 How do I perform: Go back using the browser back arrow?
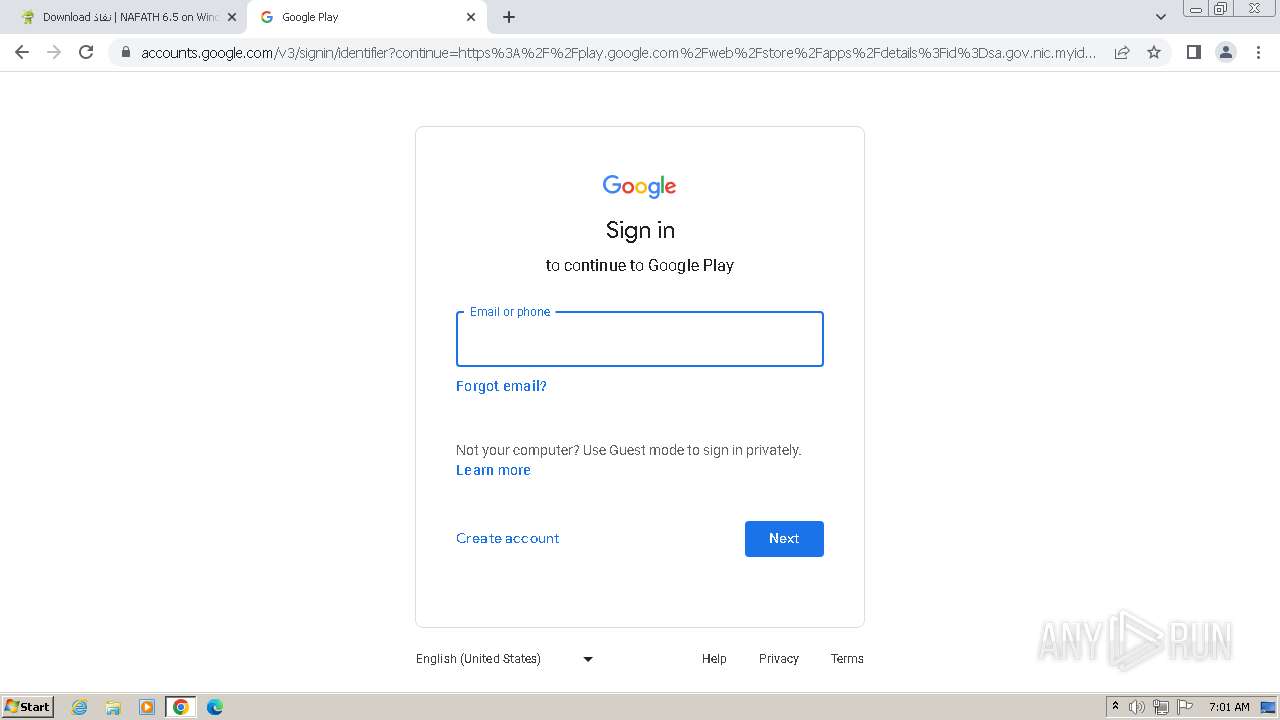22,52
